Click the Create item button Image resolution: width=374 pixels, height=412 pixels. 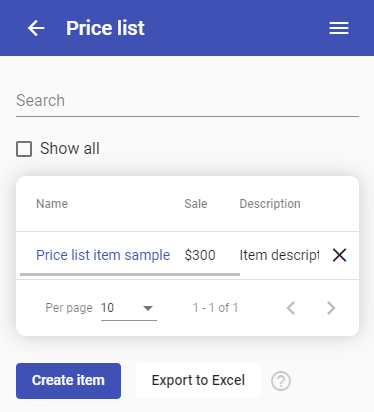click(68, 381)
